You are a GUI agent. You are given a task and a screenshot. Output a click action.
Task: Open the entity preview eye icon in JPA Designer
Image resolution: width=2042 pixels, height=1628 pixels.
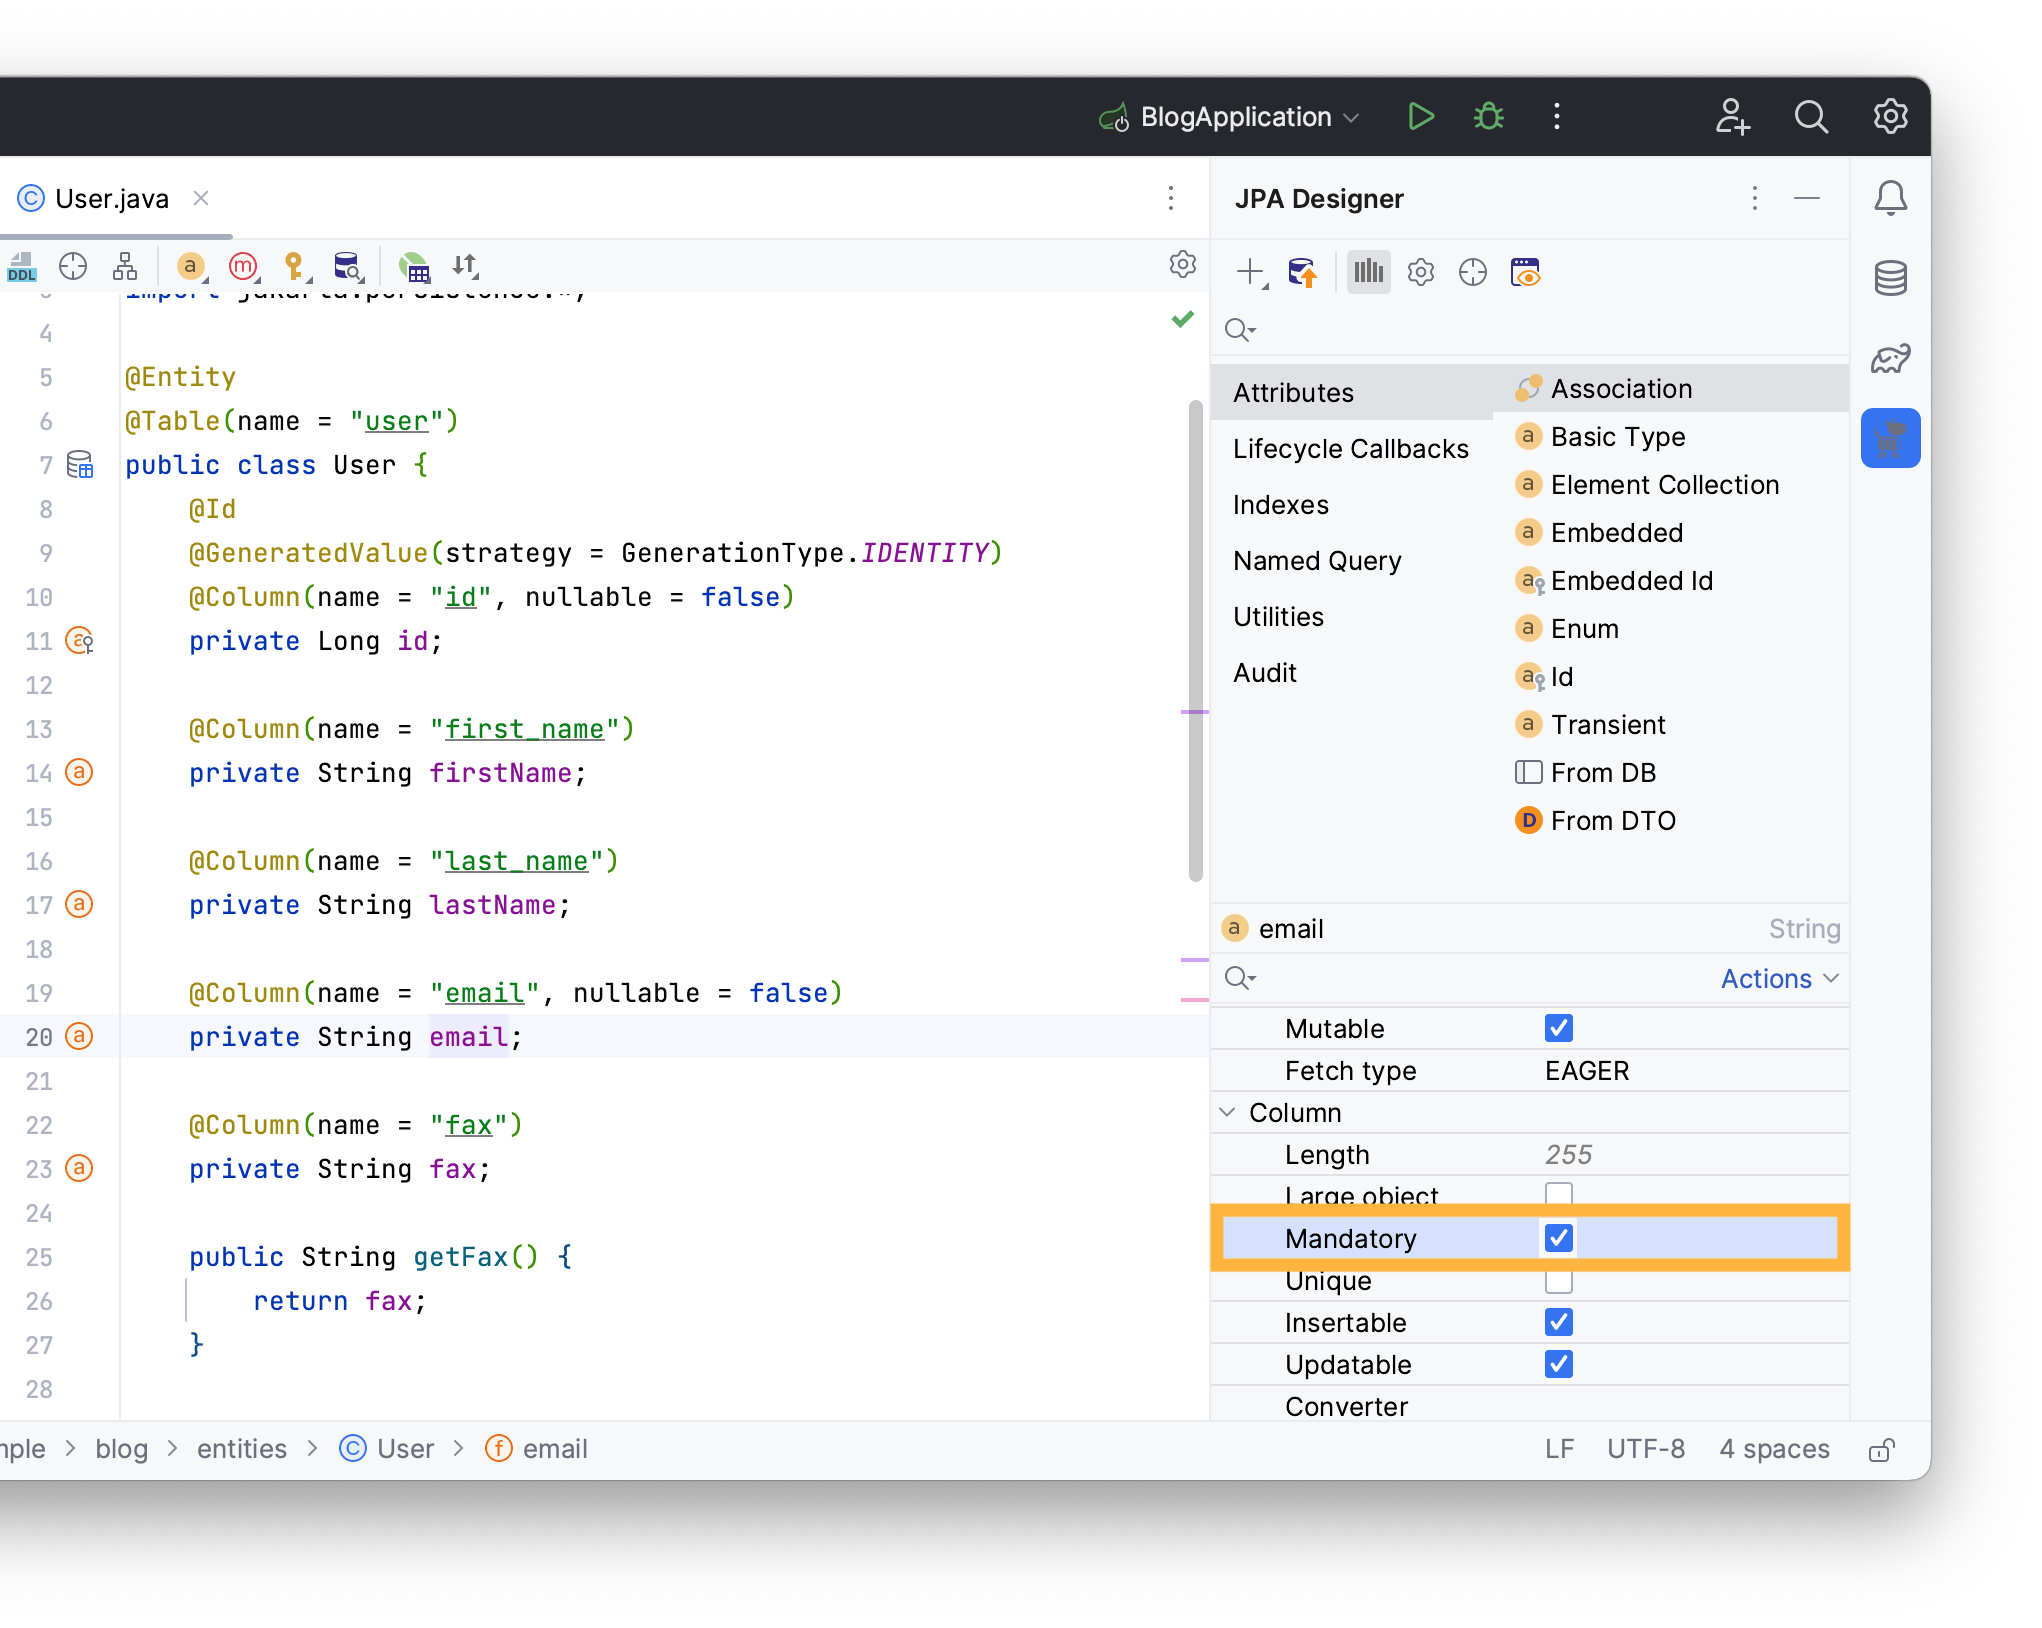1525,271
